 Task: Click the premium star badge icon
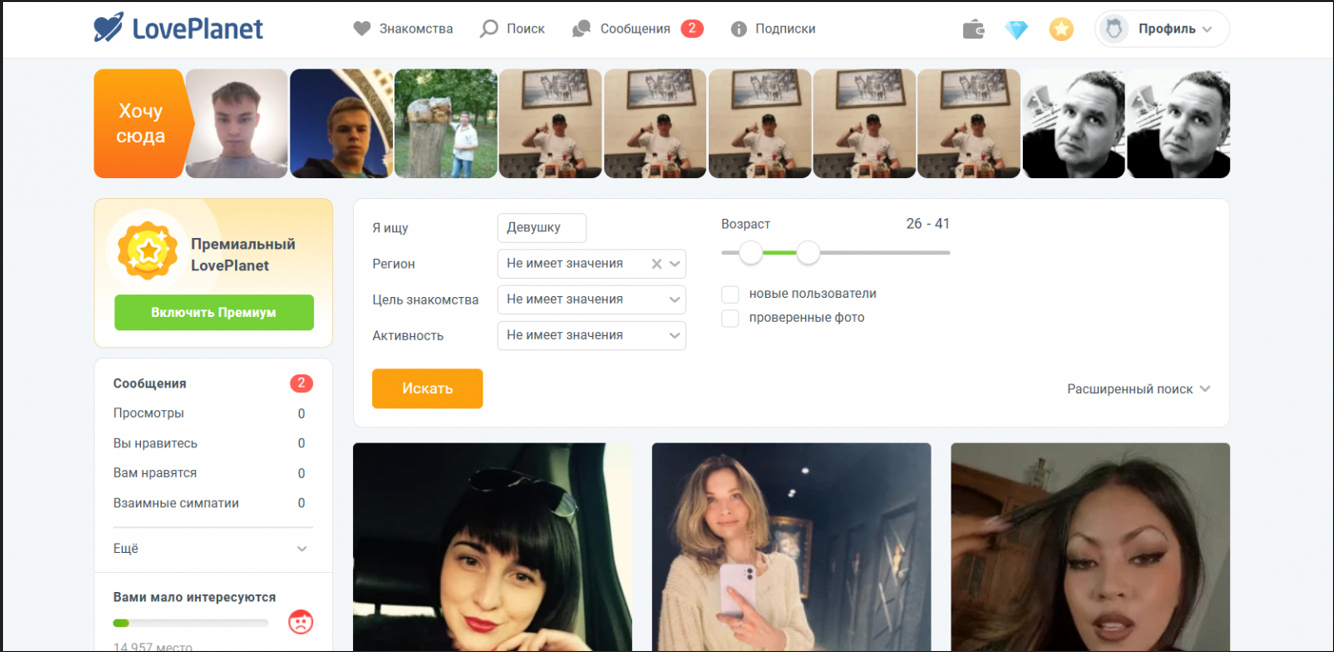pos(148,251)
